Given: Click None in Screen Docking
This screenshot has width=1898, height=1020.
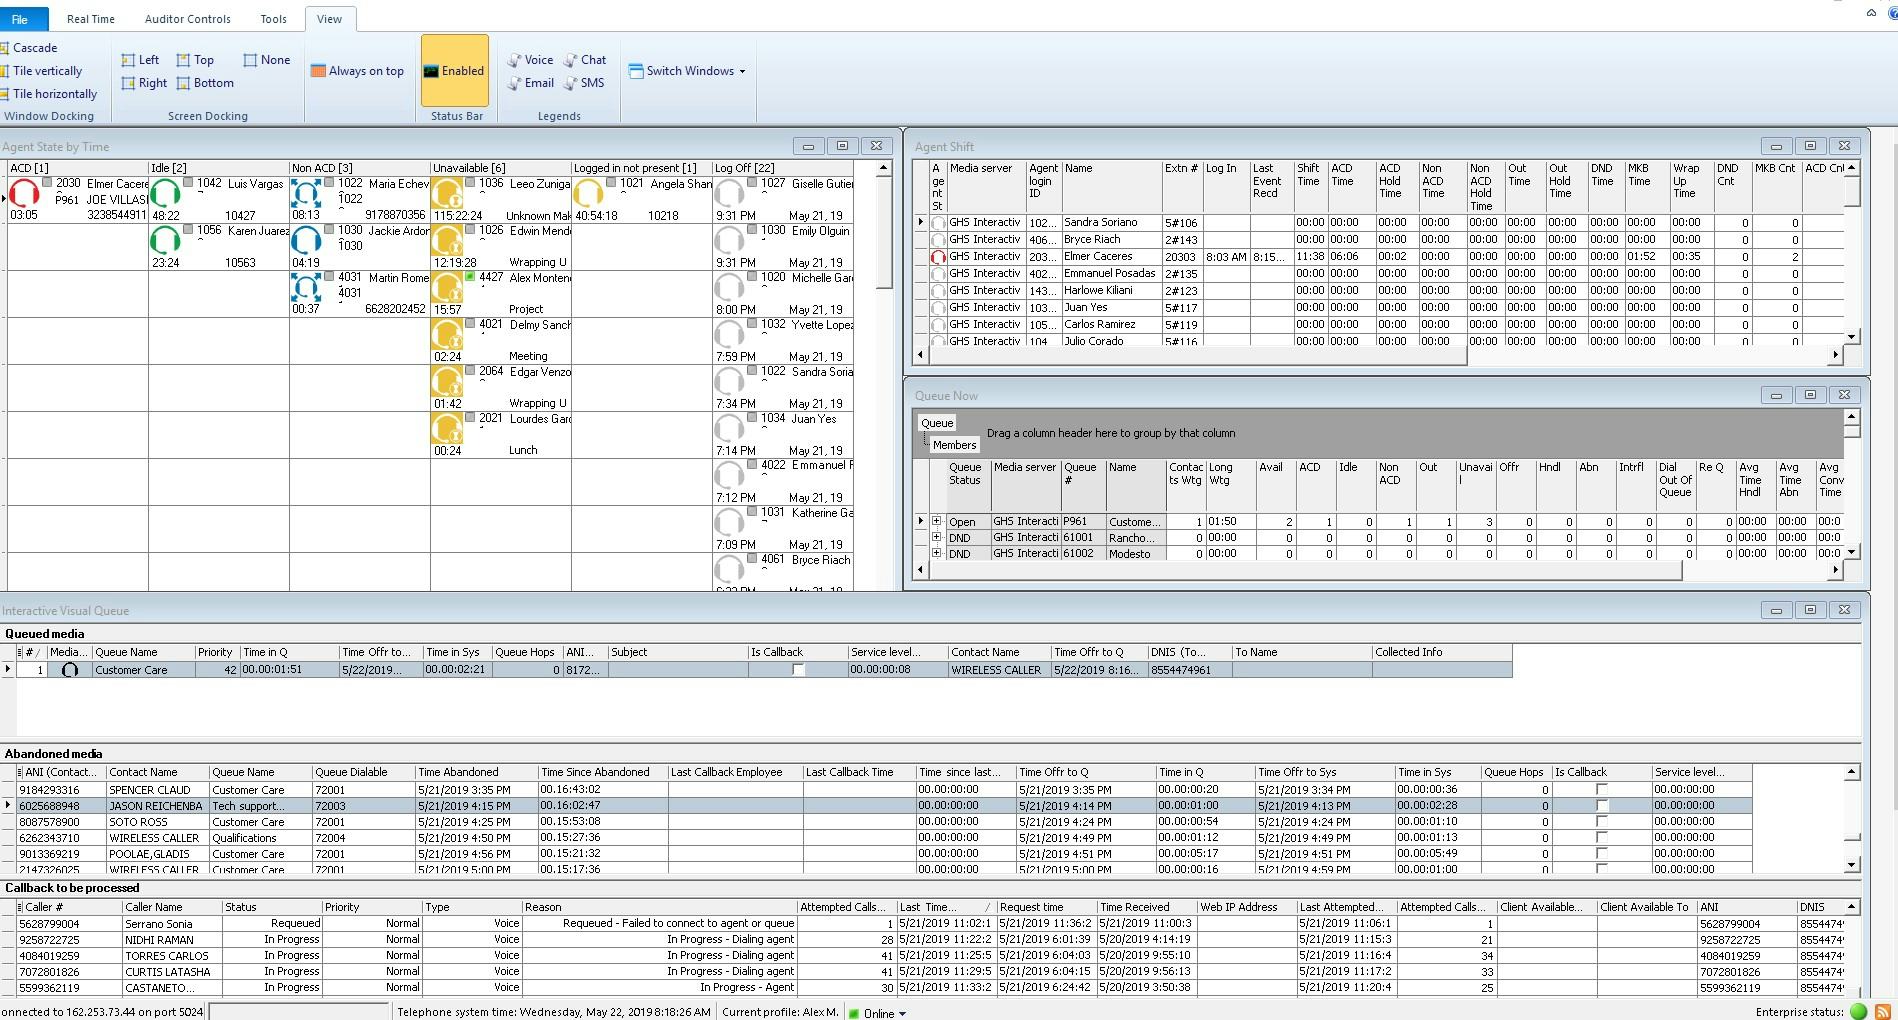Looking at the screenshot, I should pos(266,59).
